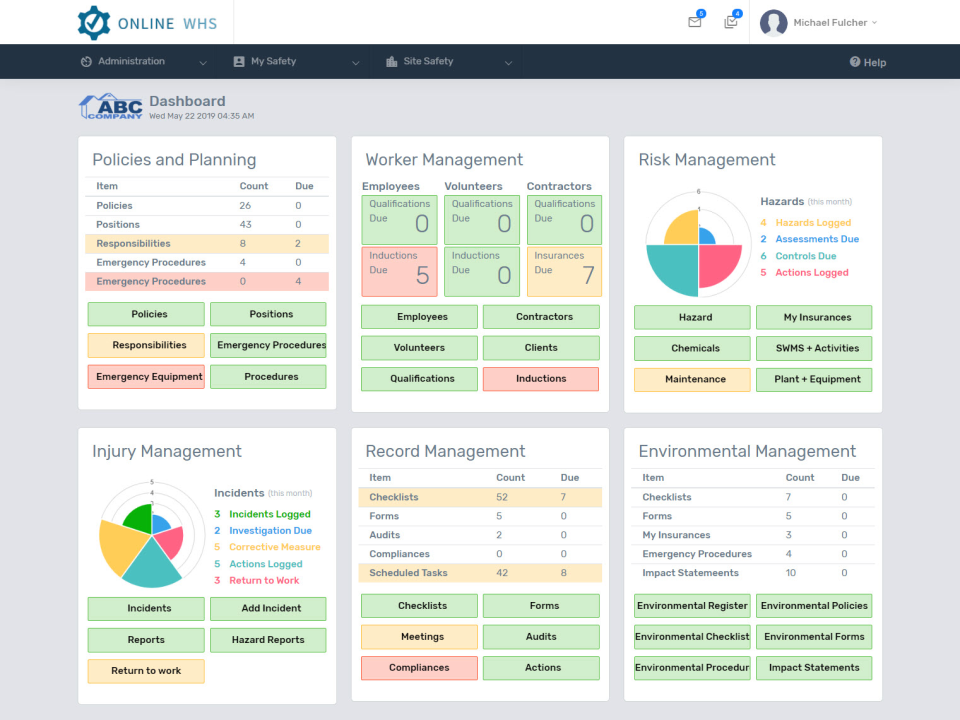Click the My Safety badge icon
Viewport: 960px width, 720px height.
point(239,61)
